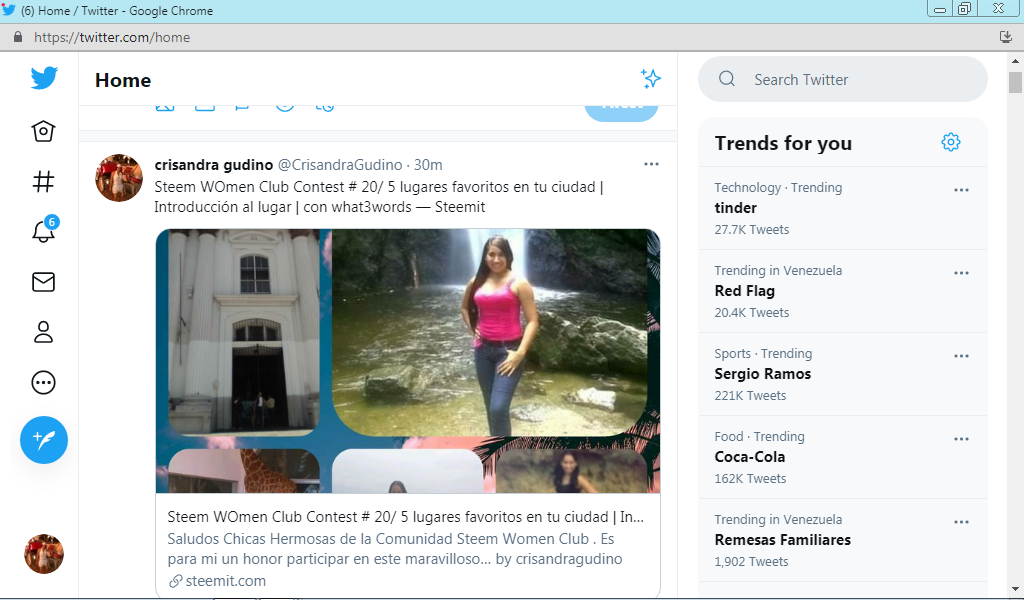Open Messages envelope icon
This screenshot has width=1024, height=600.
[43, 282]
